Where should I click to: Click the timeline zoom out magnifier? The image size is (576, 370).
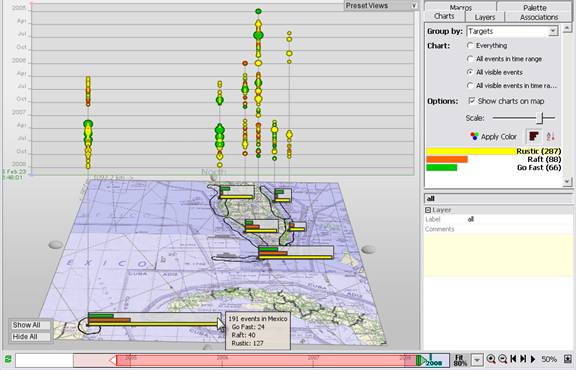coord(503,359)
